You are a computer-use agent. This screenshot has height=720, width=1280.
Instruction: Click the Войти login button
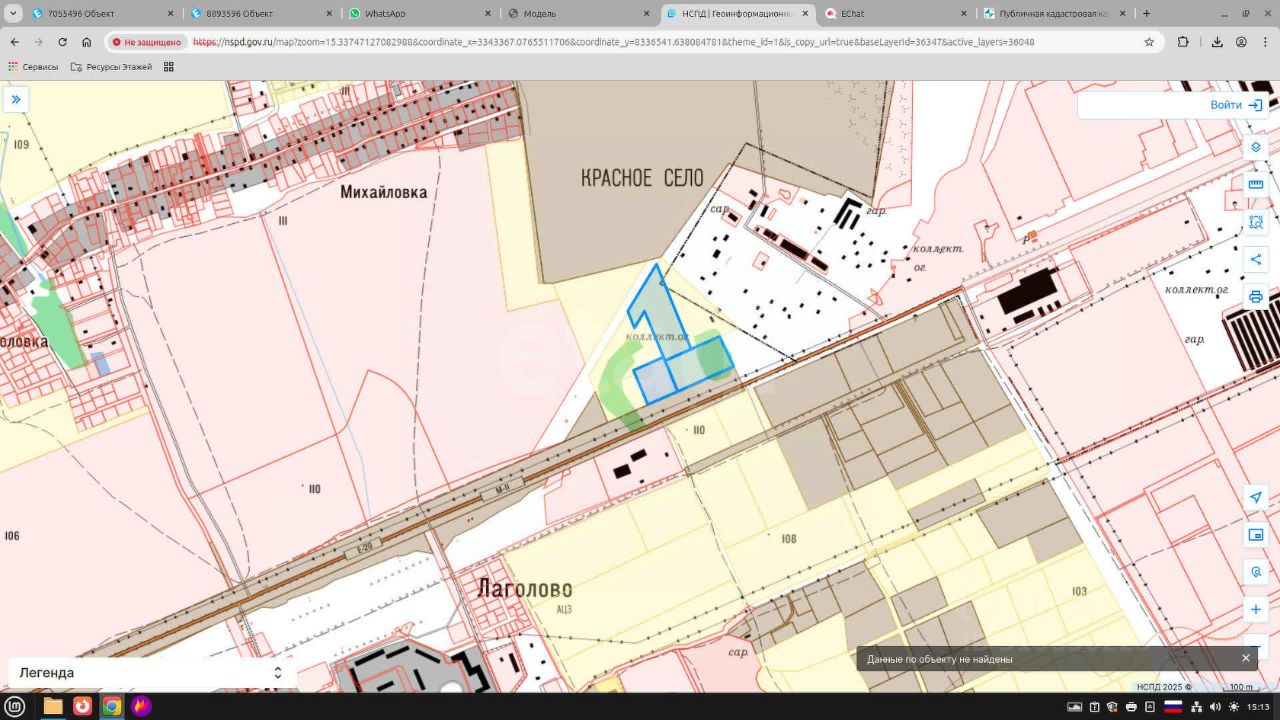1235,105
